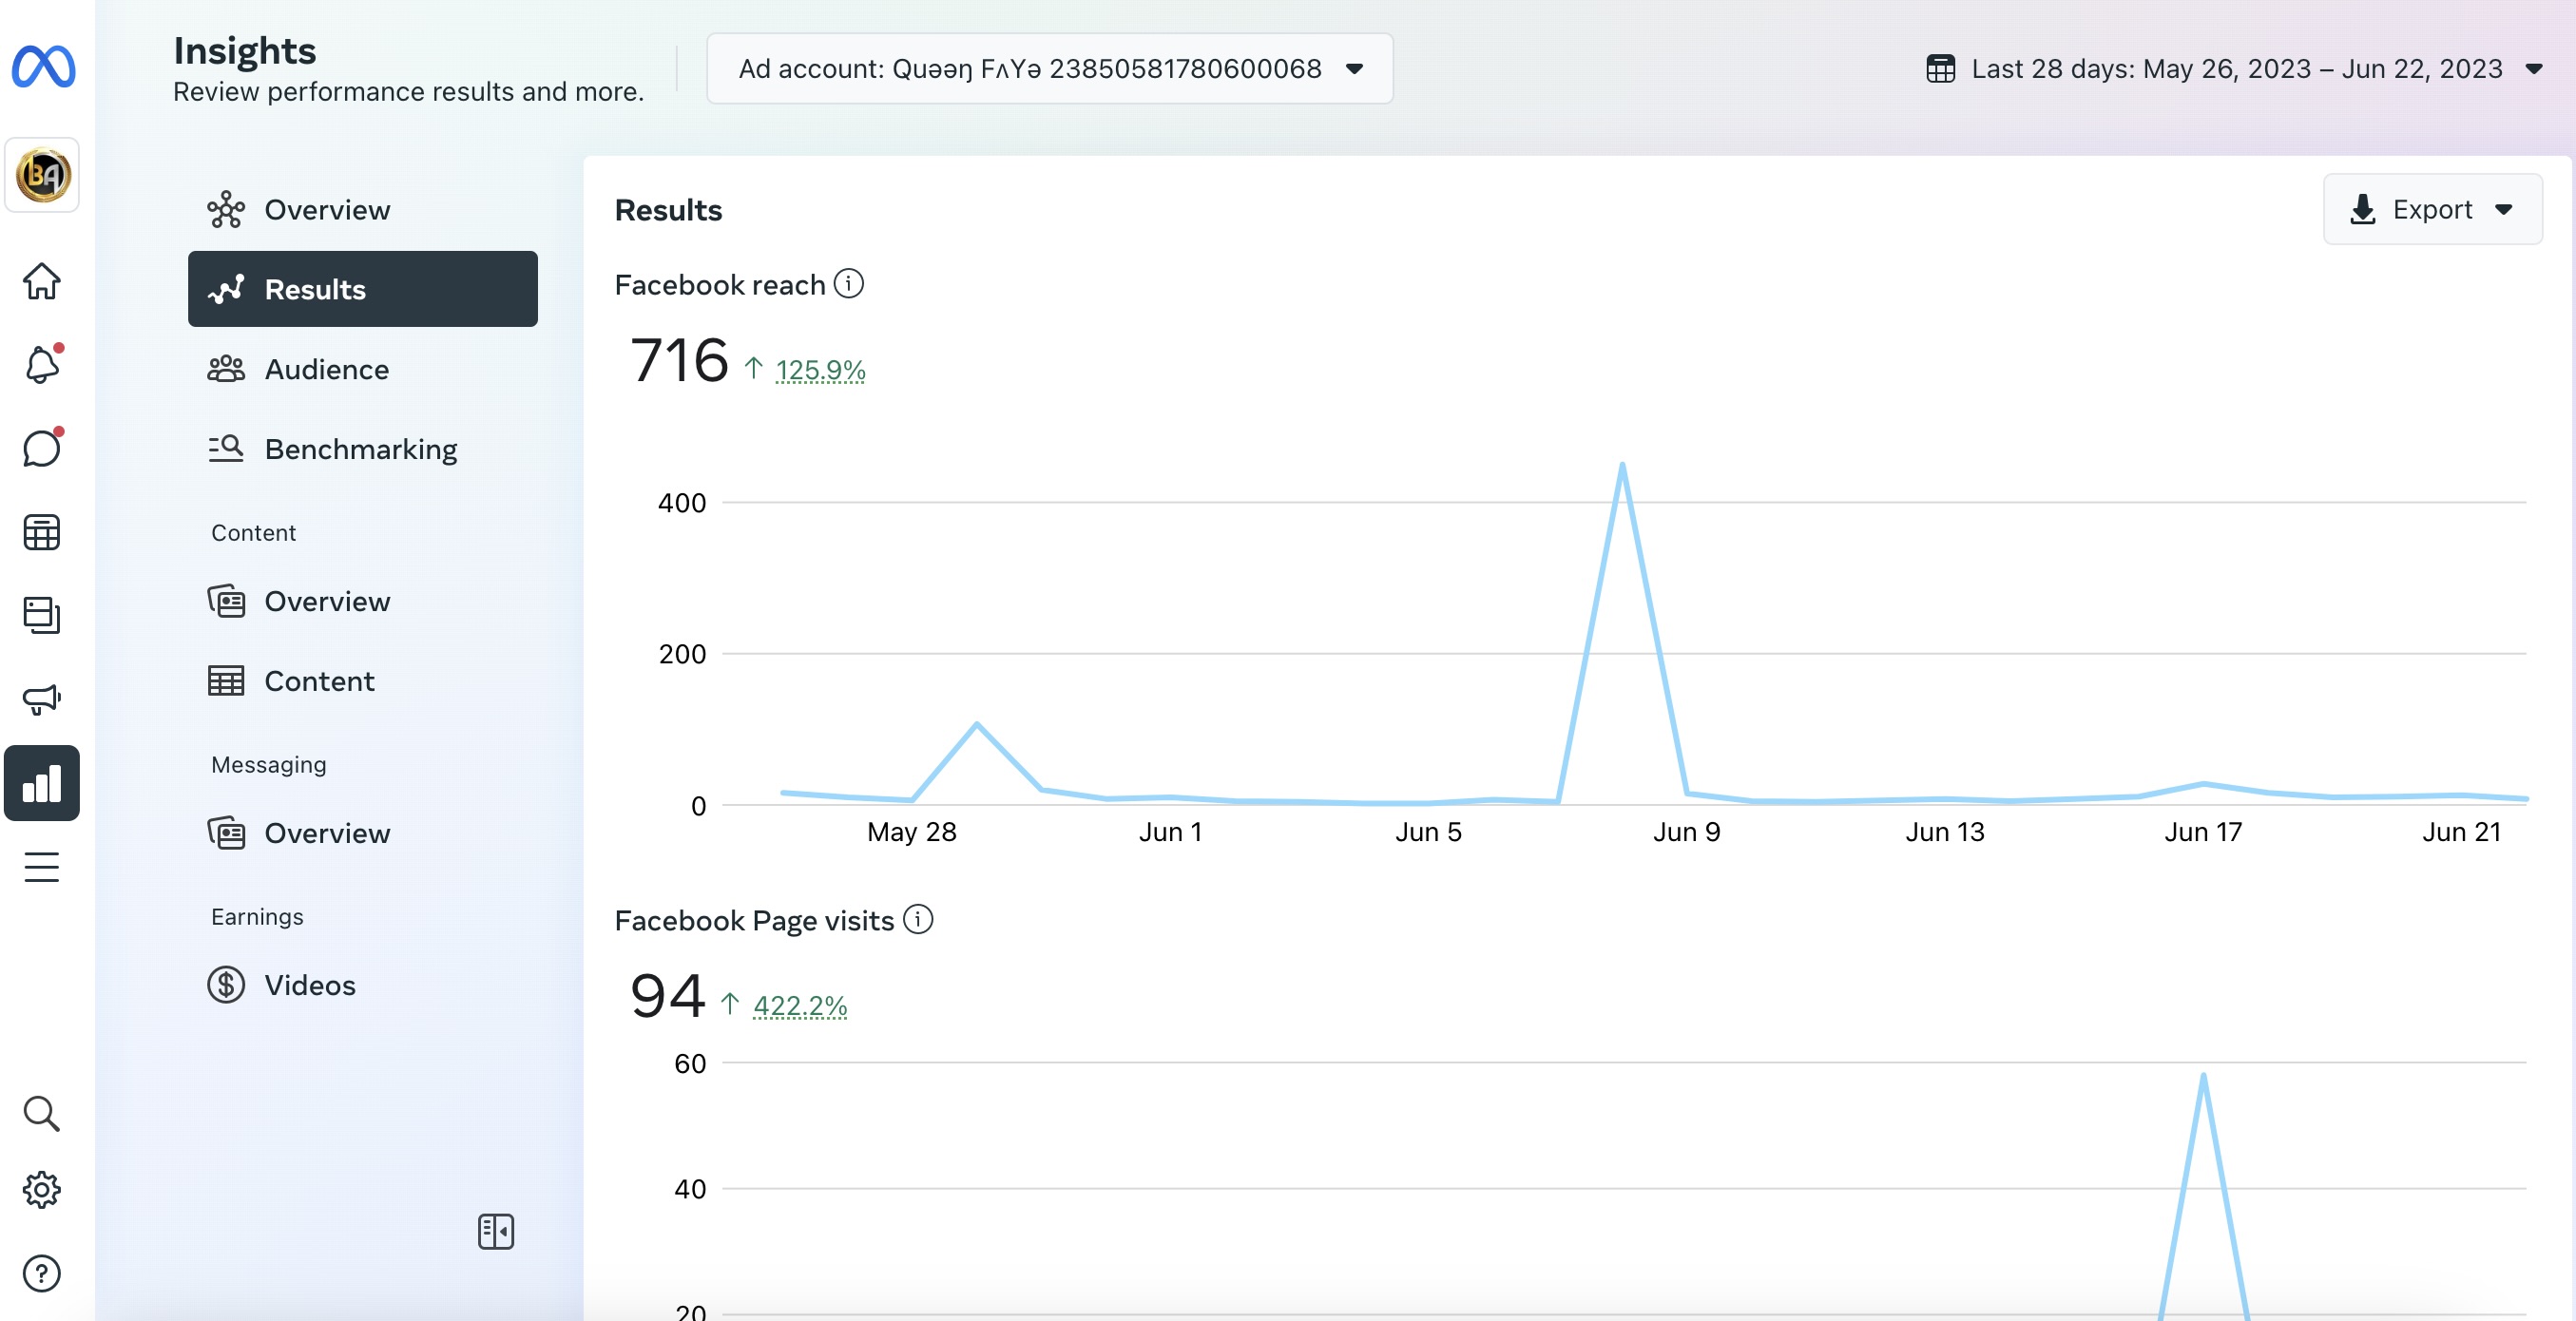Click the Insights page title
Viewport: 2576px width, 1321px height.
(245, 50)
